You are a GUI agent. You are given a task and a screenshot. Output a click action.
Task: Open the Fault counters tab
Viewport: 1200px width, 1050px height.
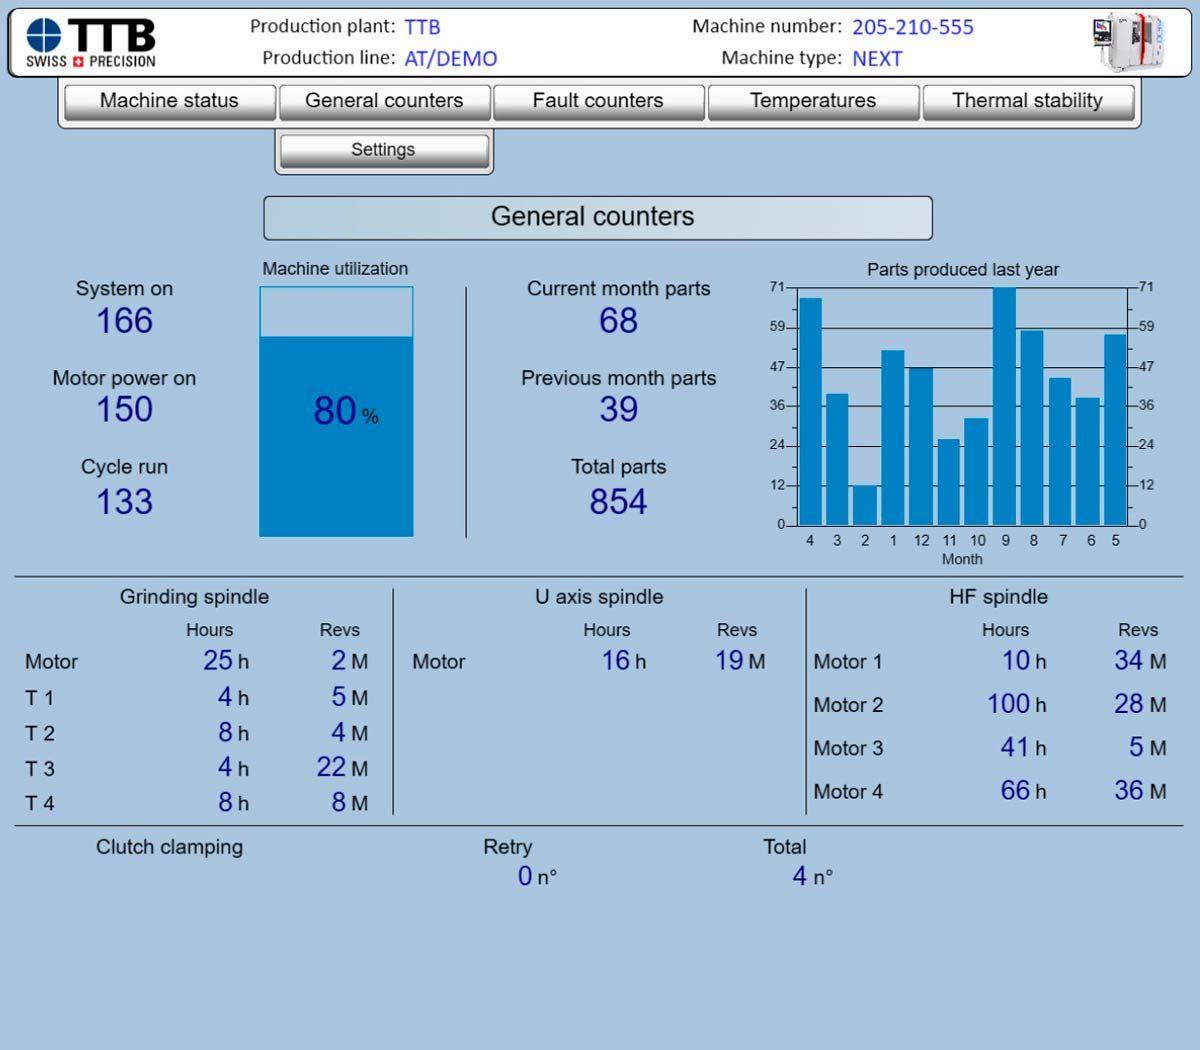coord(598,101)
